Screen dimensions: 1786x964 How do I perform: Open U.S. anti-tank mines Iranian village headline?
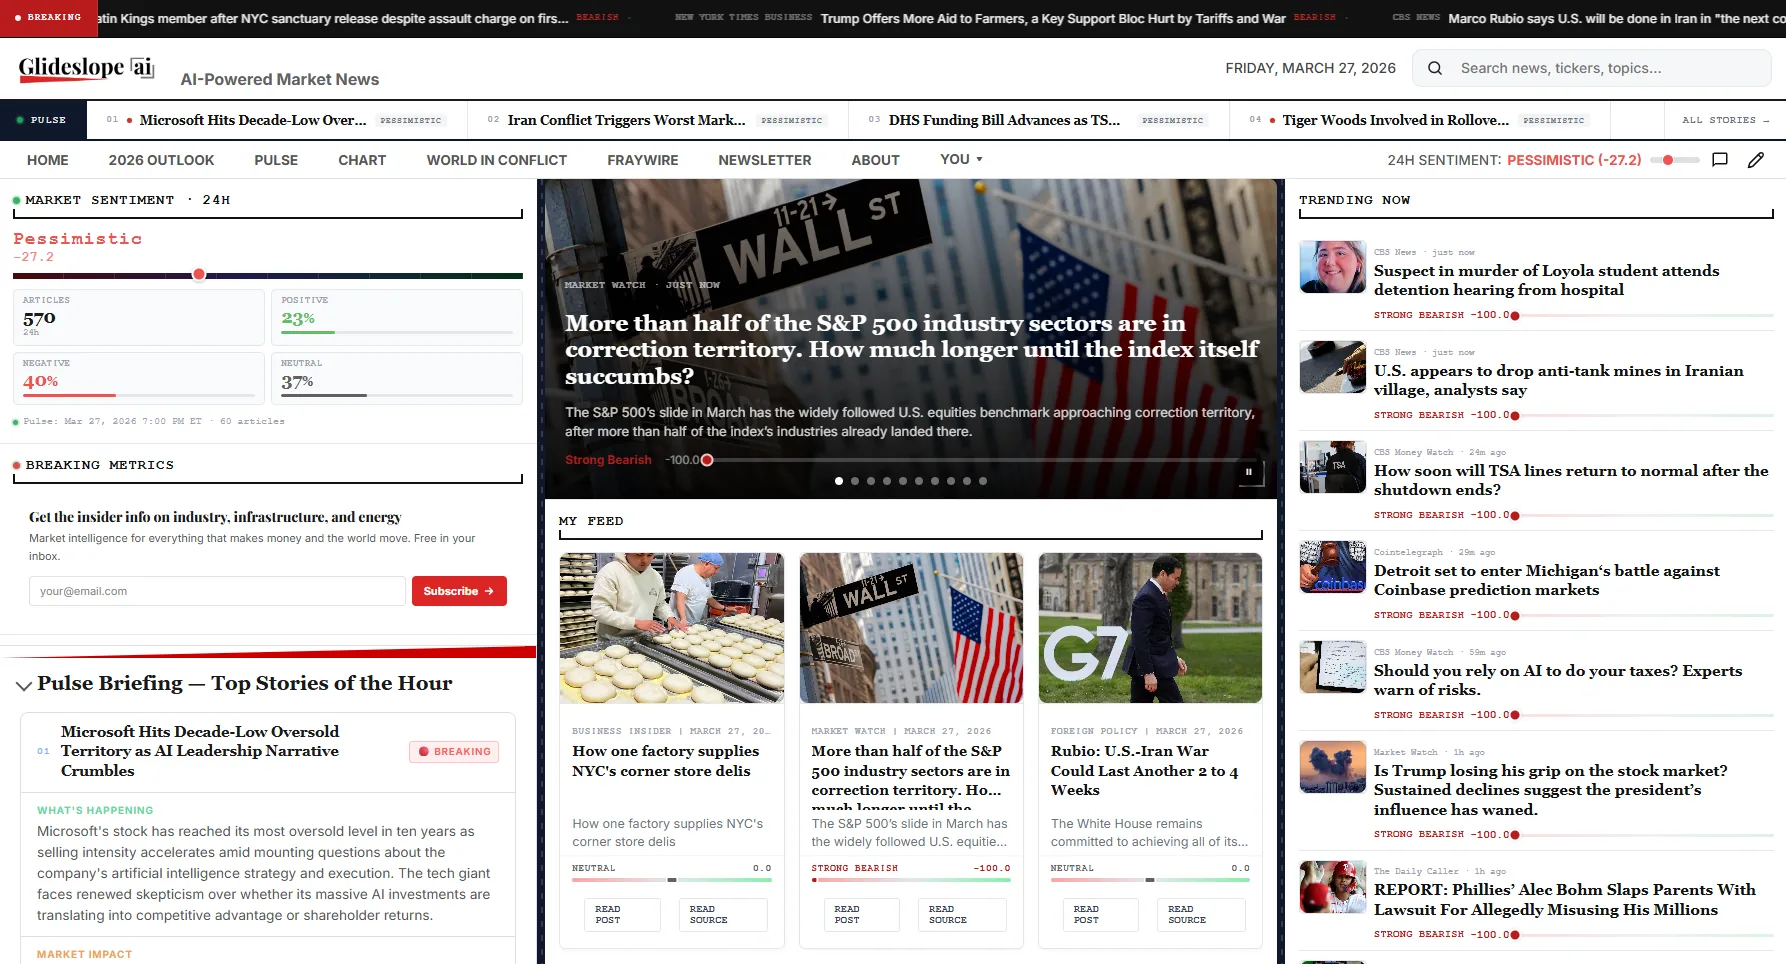point(1558,380)
